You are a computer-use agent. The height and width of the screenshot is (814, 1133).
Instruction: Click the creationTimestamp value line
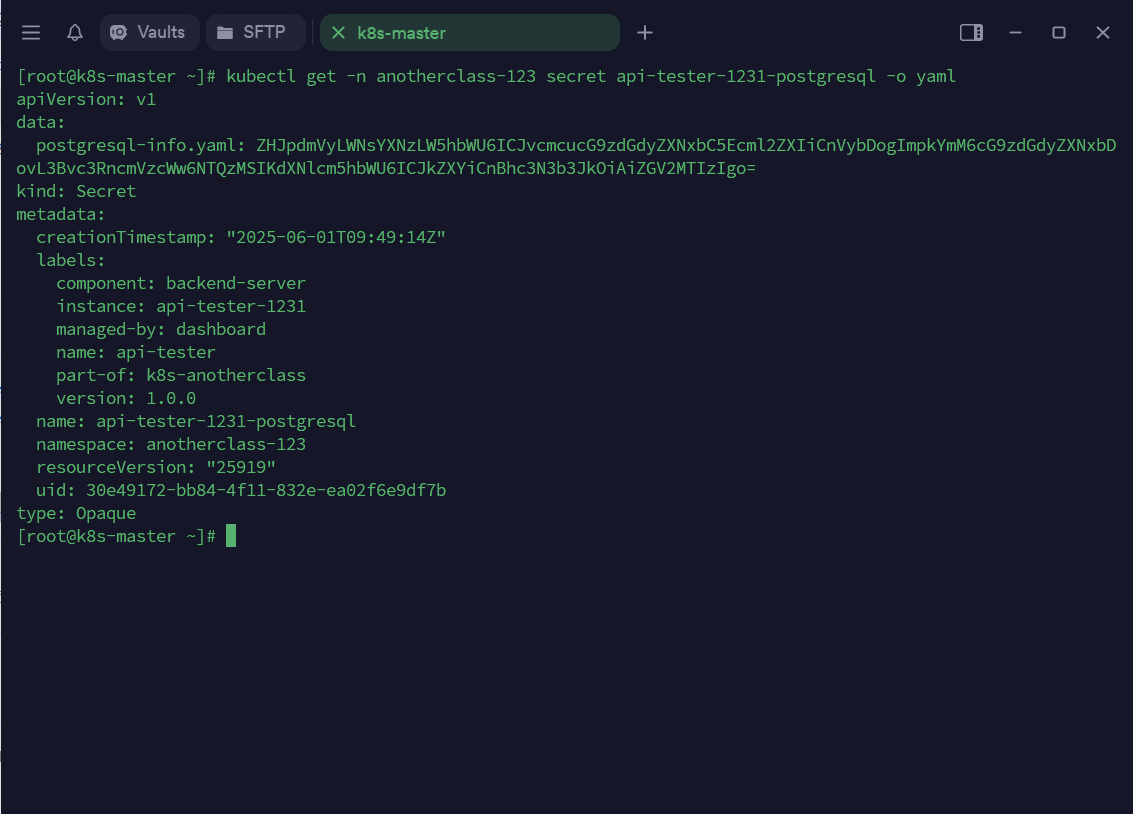[241, 238]
